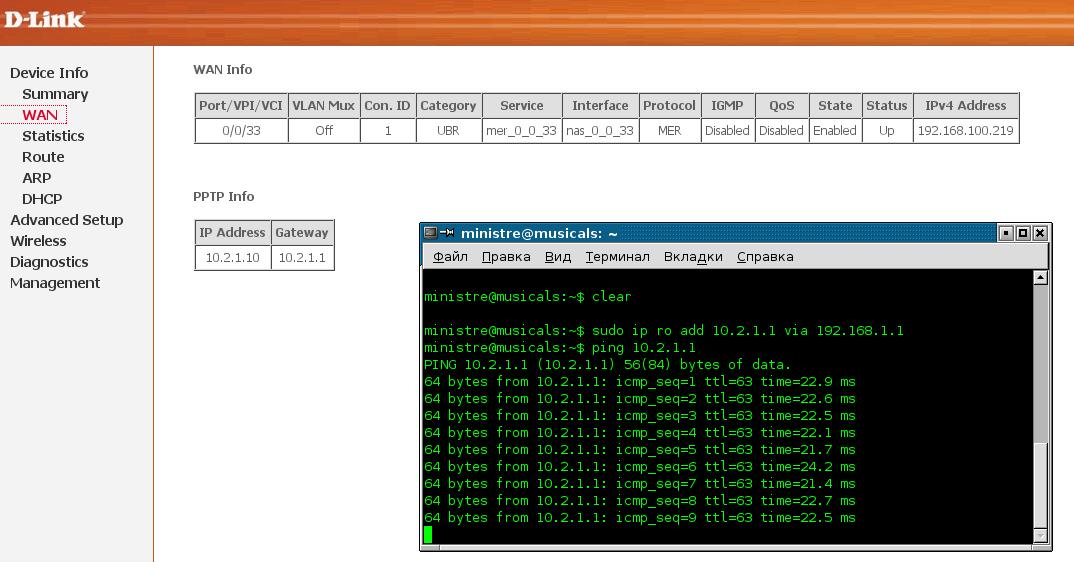Go to the Statistics page
This screenshot has width=1074, height=562.
[53, 136]
